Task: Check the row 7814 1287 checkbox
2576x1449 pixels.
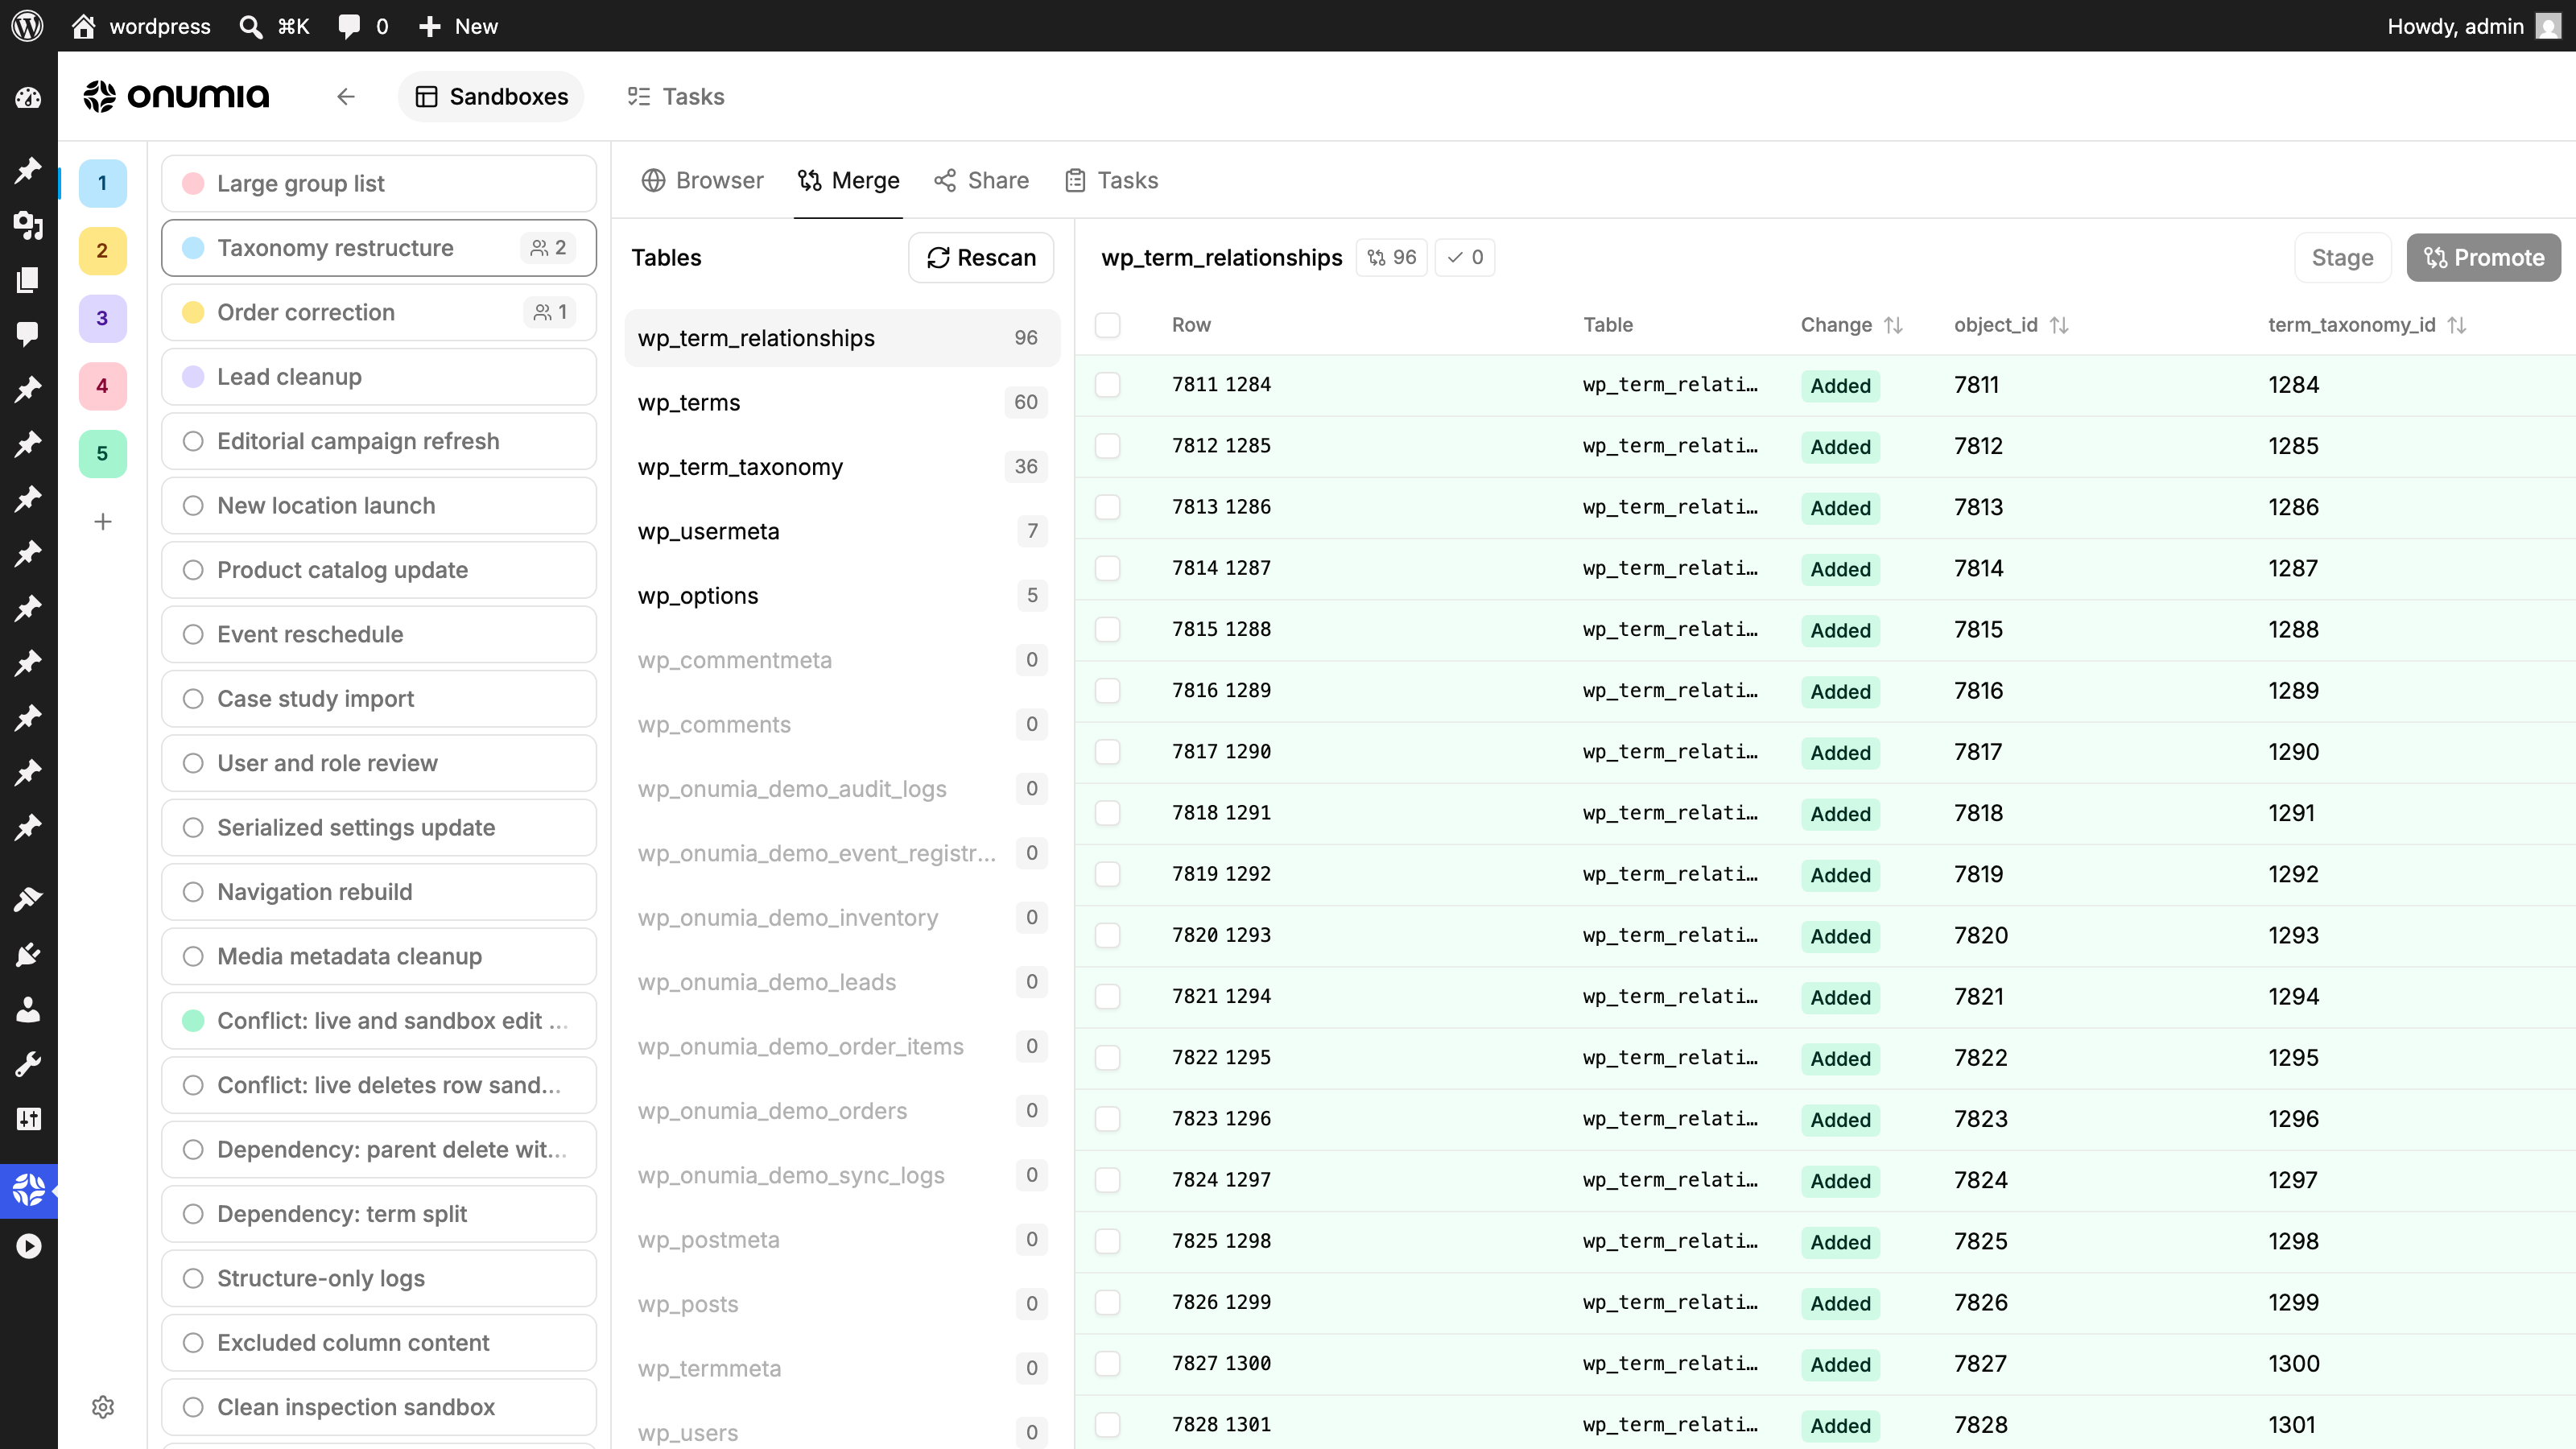Action: click(1107, 568)
